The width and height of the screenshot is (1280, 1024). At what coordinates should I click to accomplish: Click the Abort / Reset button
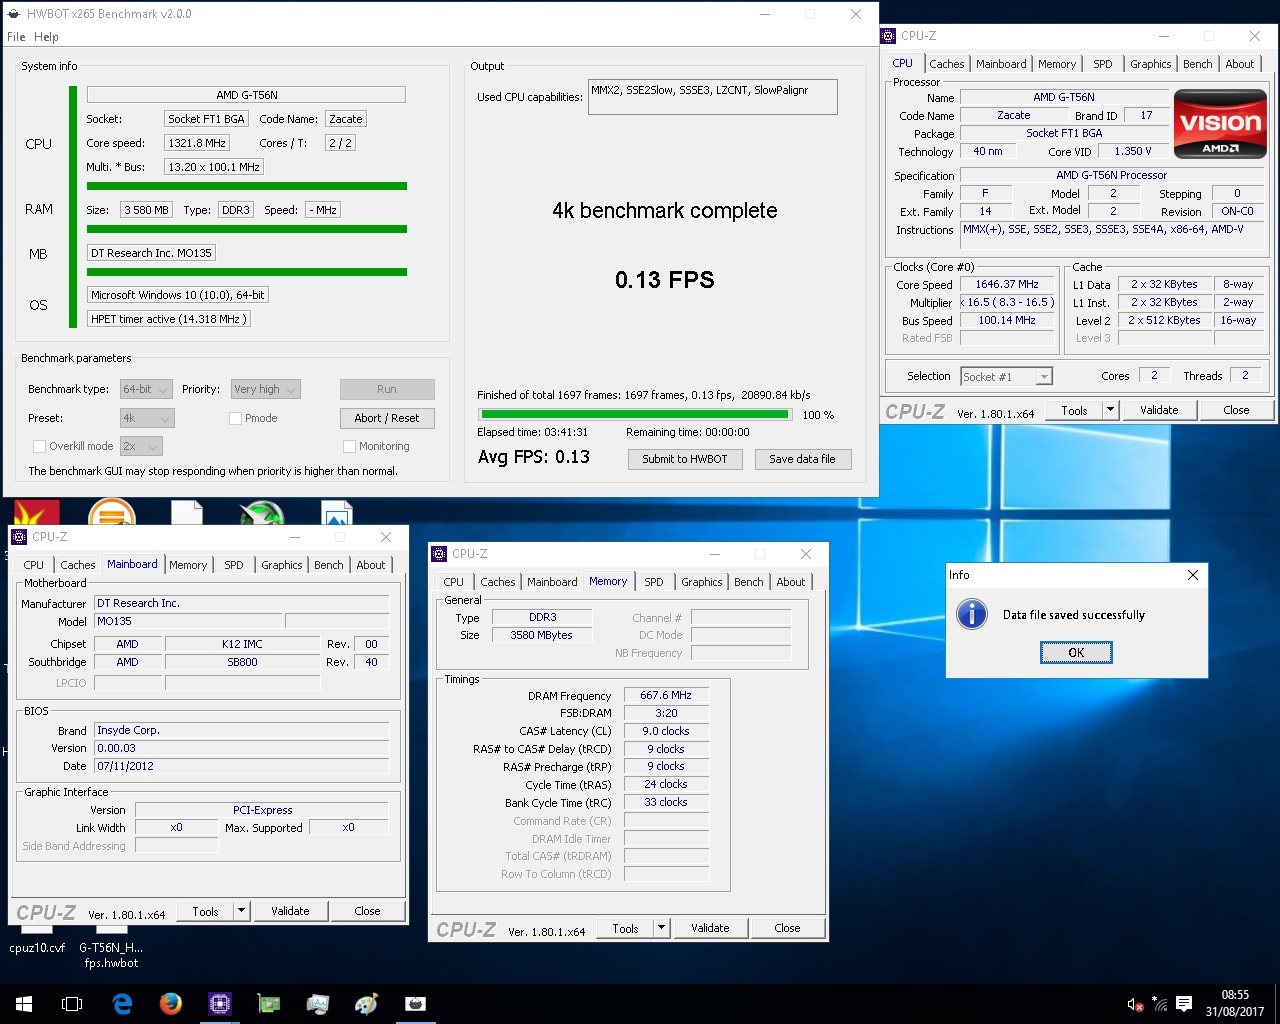(387, 418)
